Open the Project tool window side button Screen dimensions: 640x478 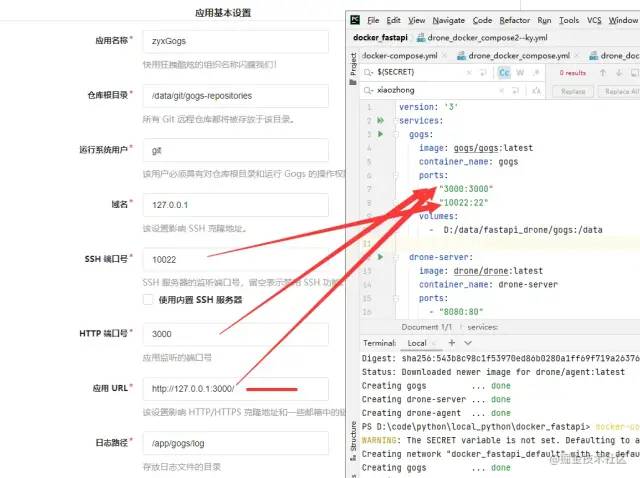(353, 69)
